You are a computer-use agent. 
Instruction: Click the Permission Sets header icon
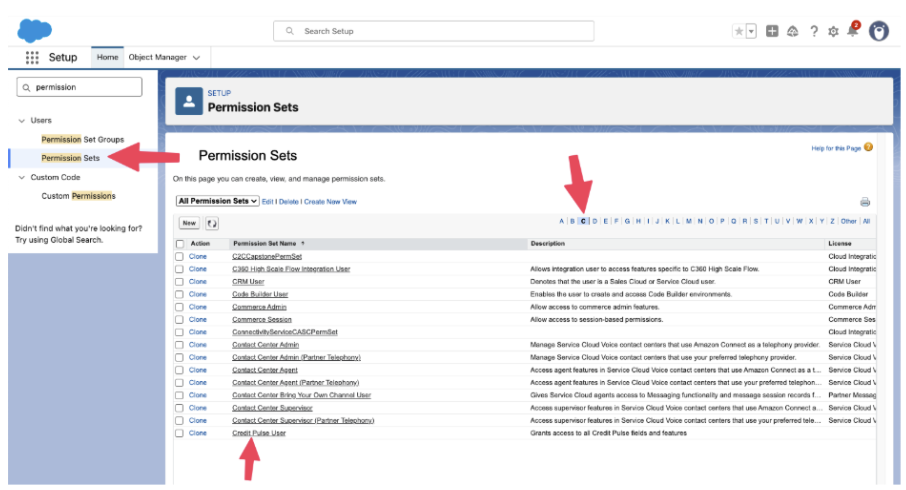[189, 101]
